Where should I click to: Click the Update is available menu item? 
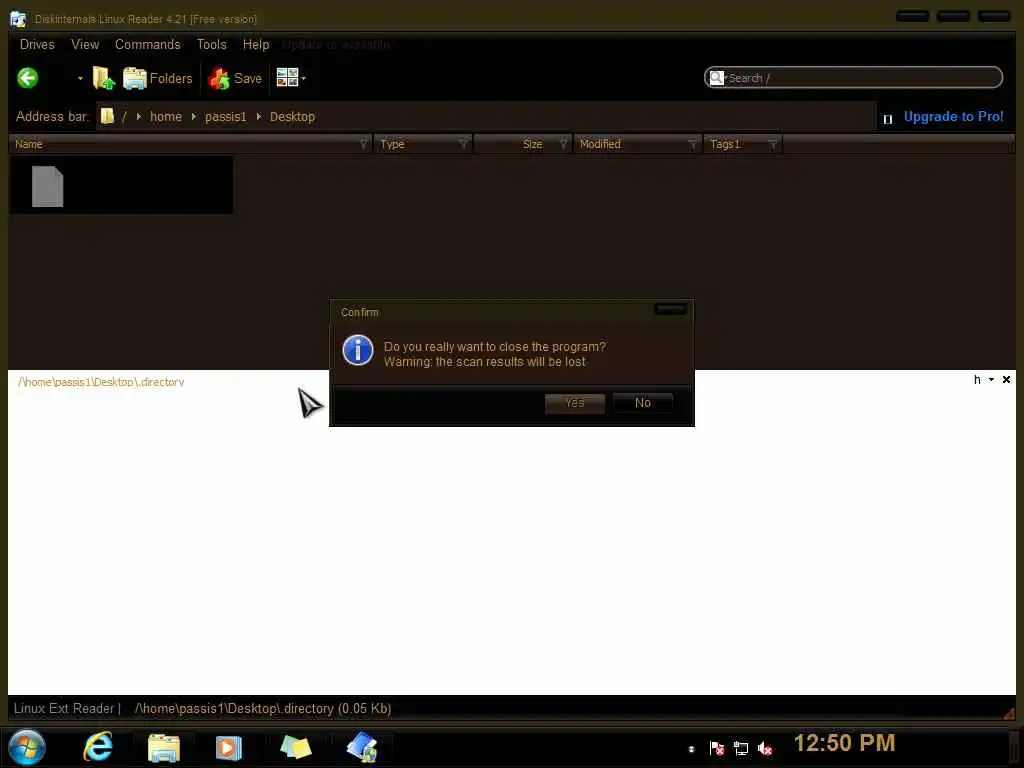[x=336, y=44]
